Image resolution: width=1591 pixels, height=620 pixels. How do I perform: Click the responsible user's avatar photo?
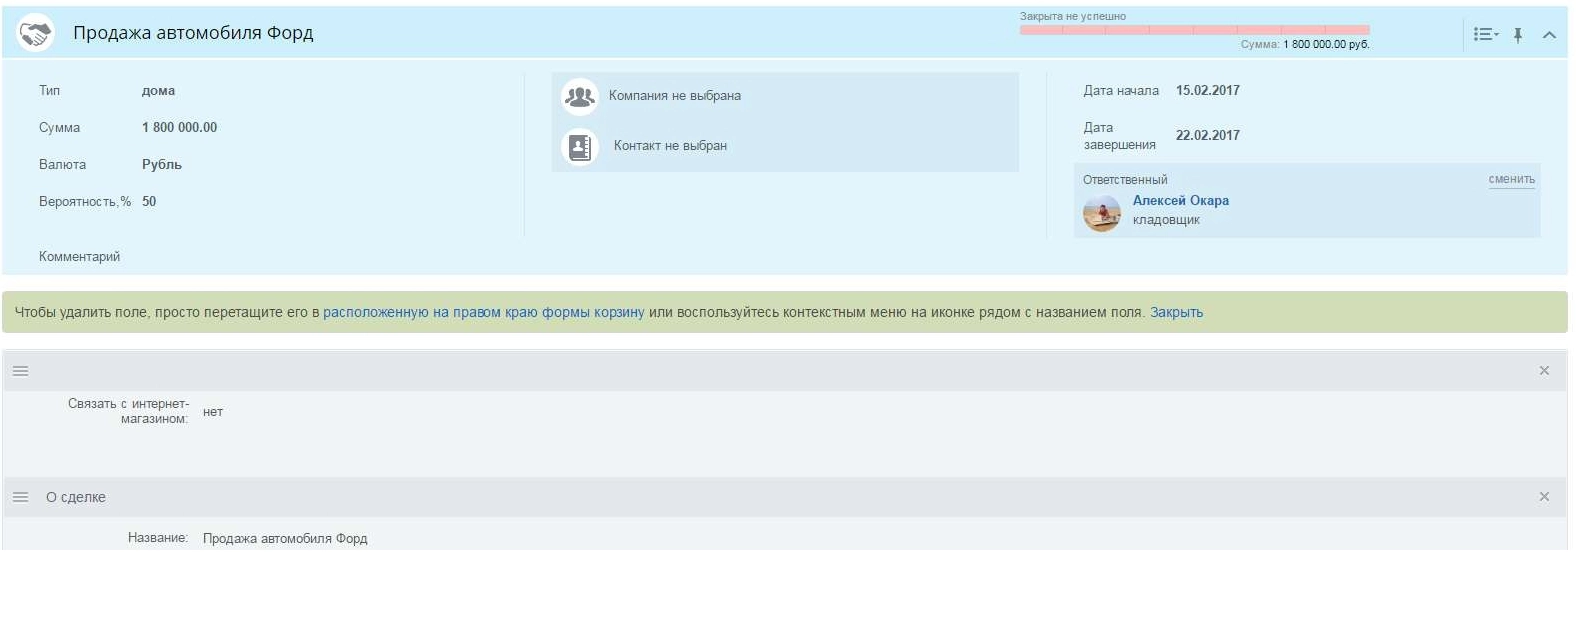pyautogui.click(x=1102, y=212)
